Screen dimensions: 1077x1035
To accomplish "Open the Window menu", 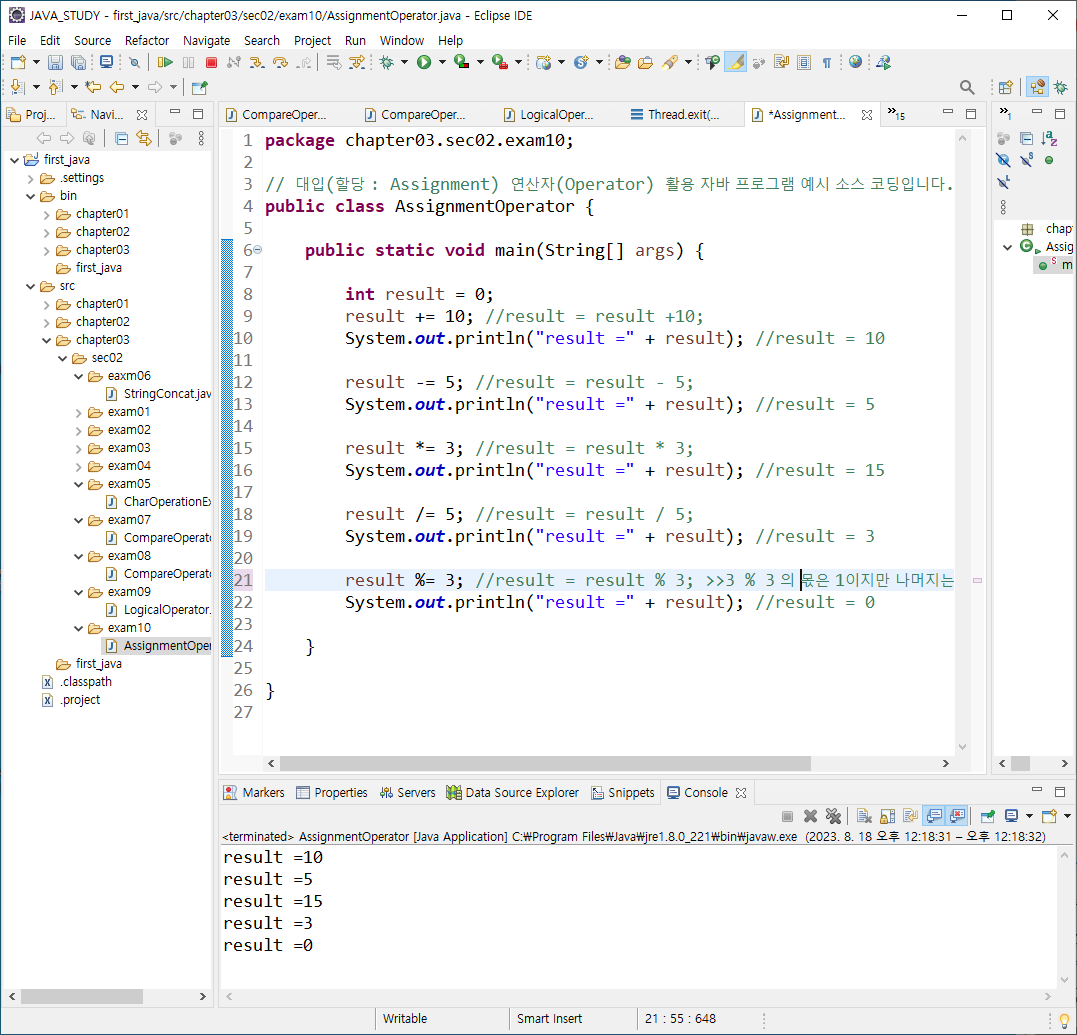I will 402,41.
